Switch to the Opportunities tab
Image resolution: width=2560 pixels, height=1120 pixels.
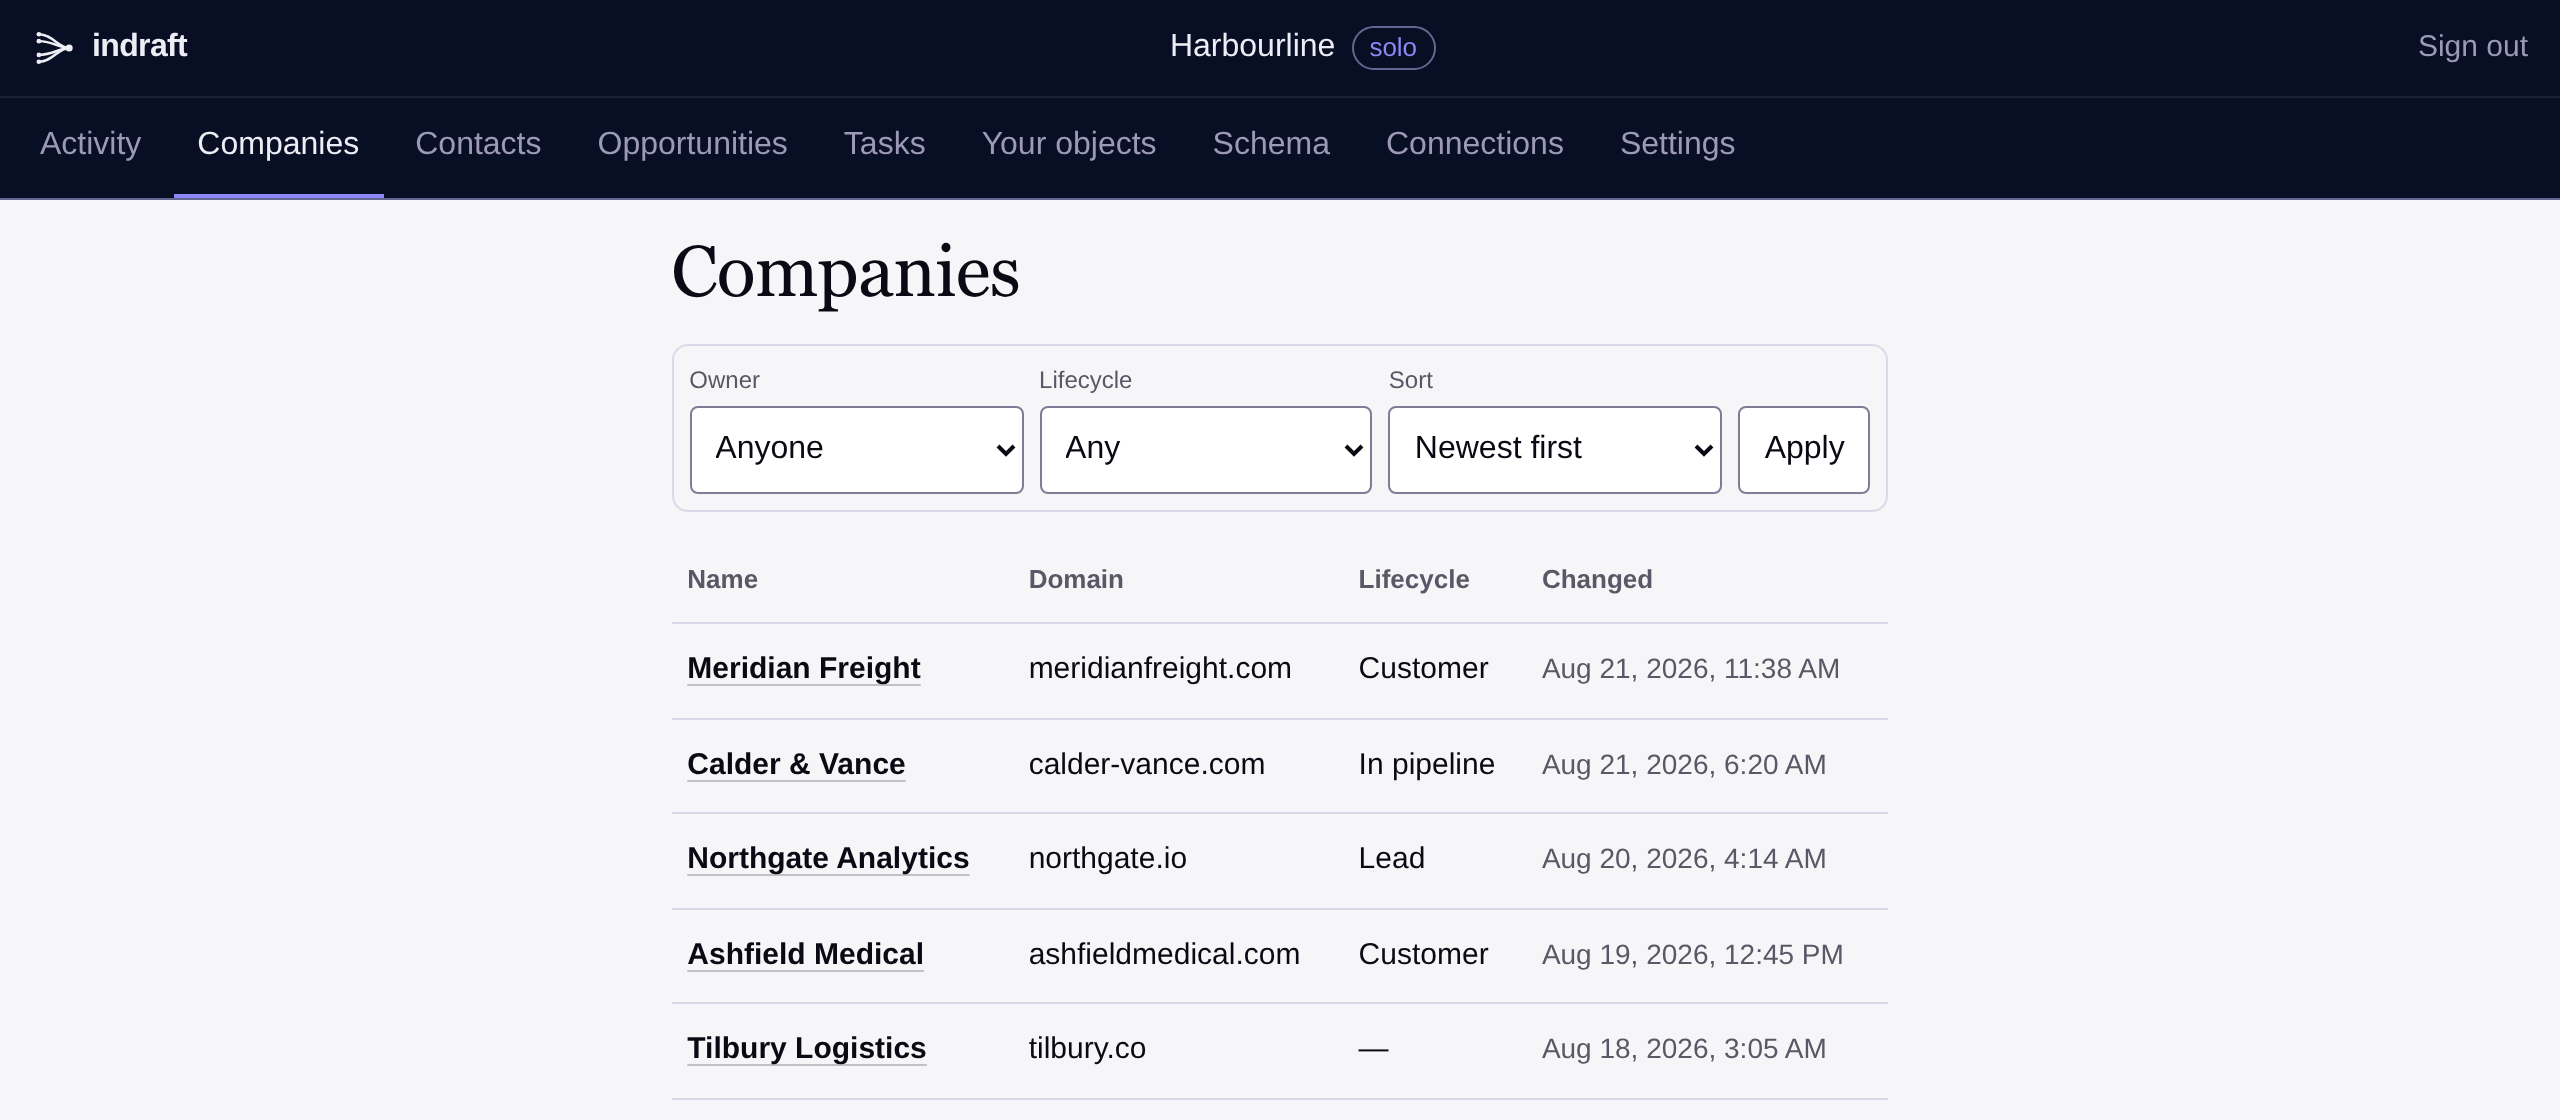click(692, 143)
